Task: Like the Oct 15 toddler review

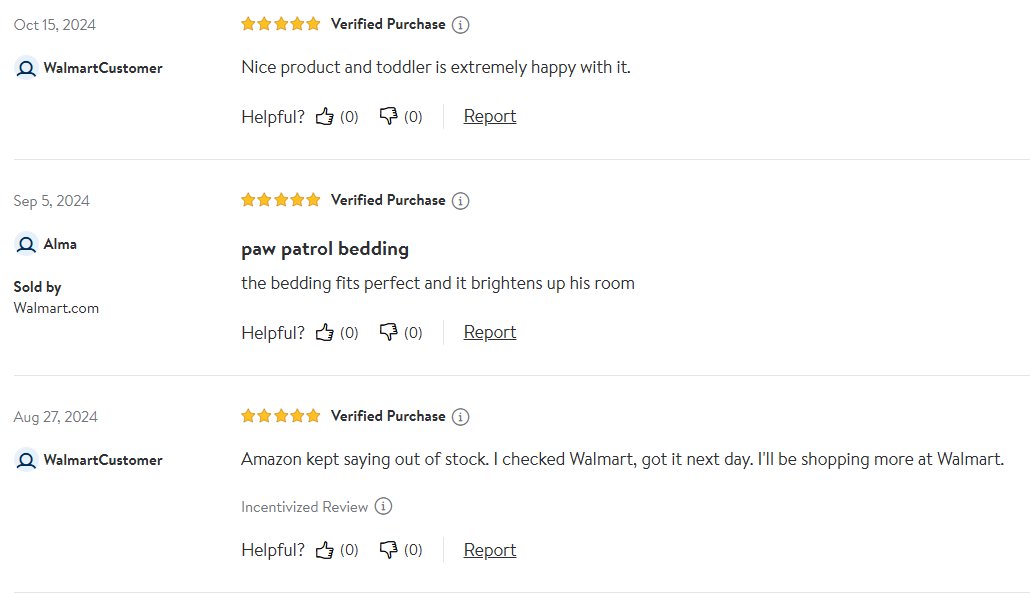Action: (325, 116)
